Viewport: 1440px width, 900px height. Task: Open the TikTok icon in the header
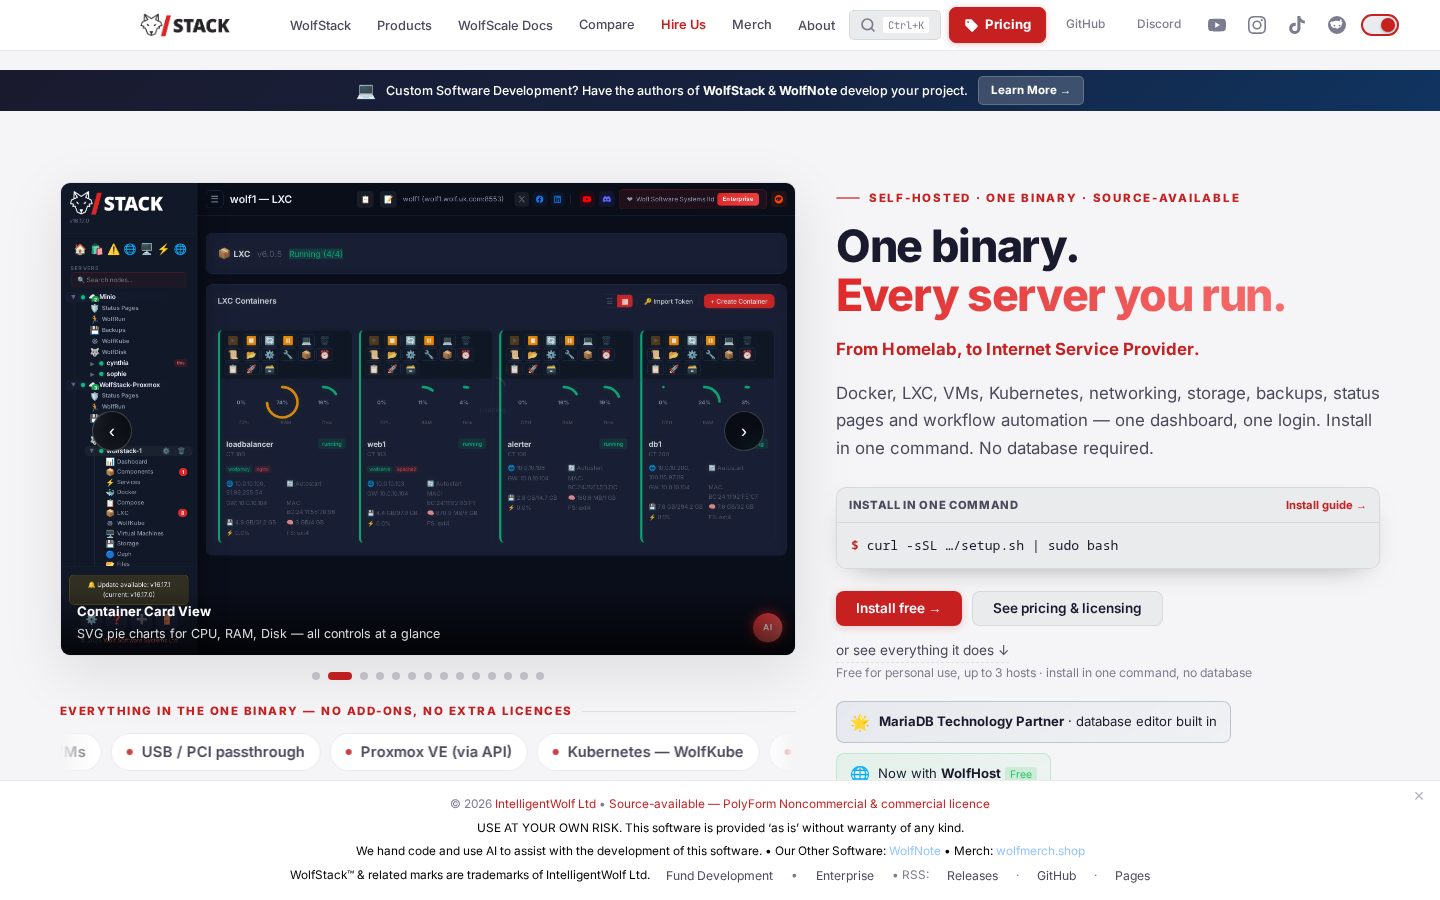point(1297,25)
